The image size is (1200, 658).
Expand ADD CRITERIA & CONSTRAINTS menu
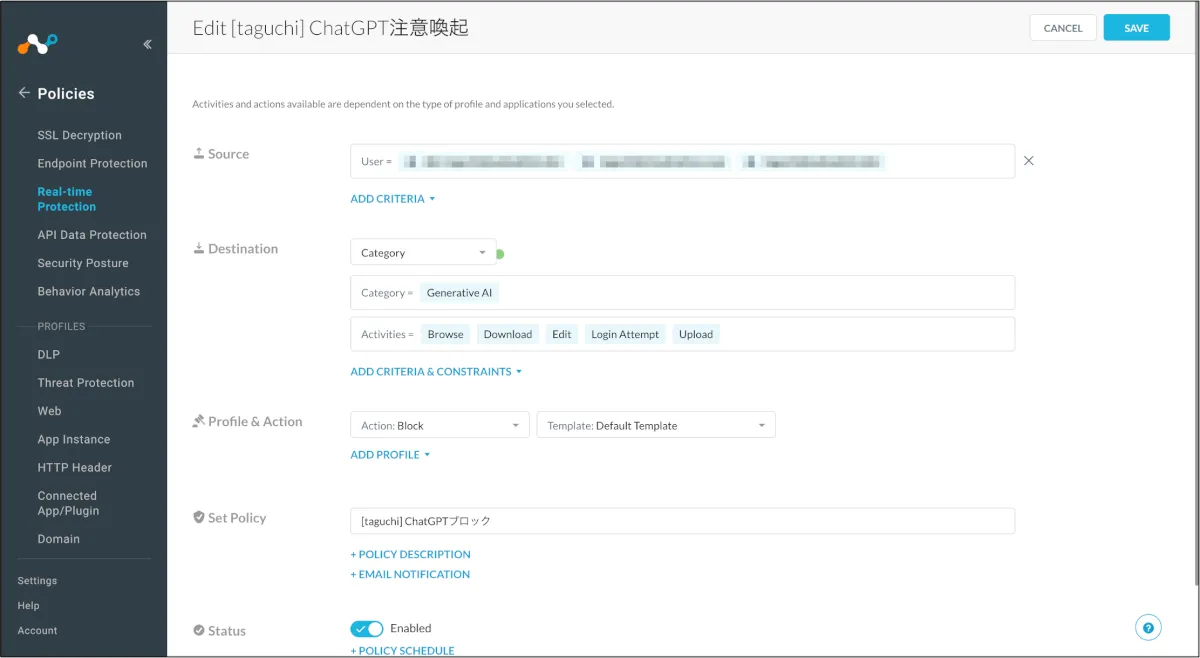[x=436, y=372]
